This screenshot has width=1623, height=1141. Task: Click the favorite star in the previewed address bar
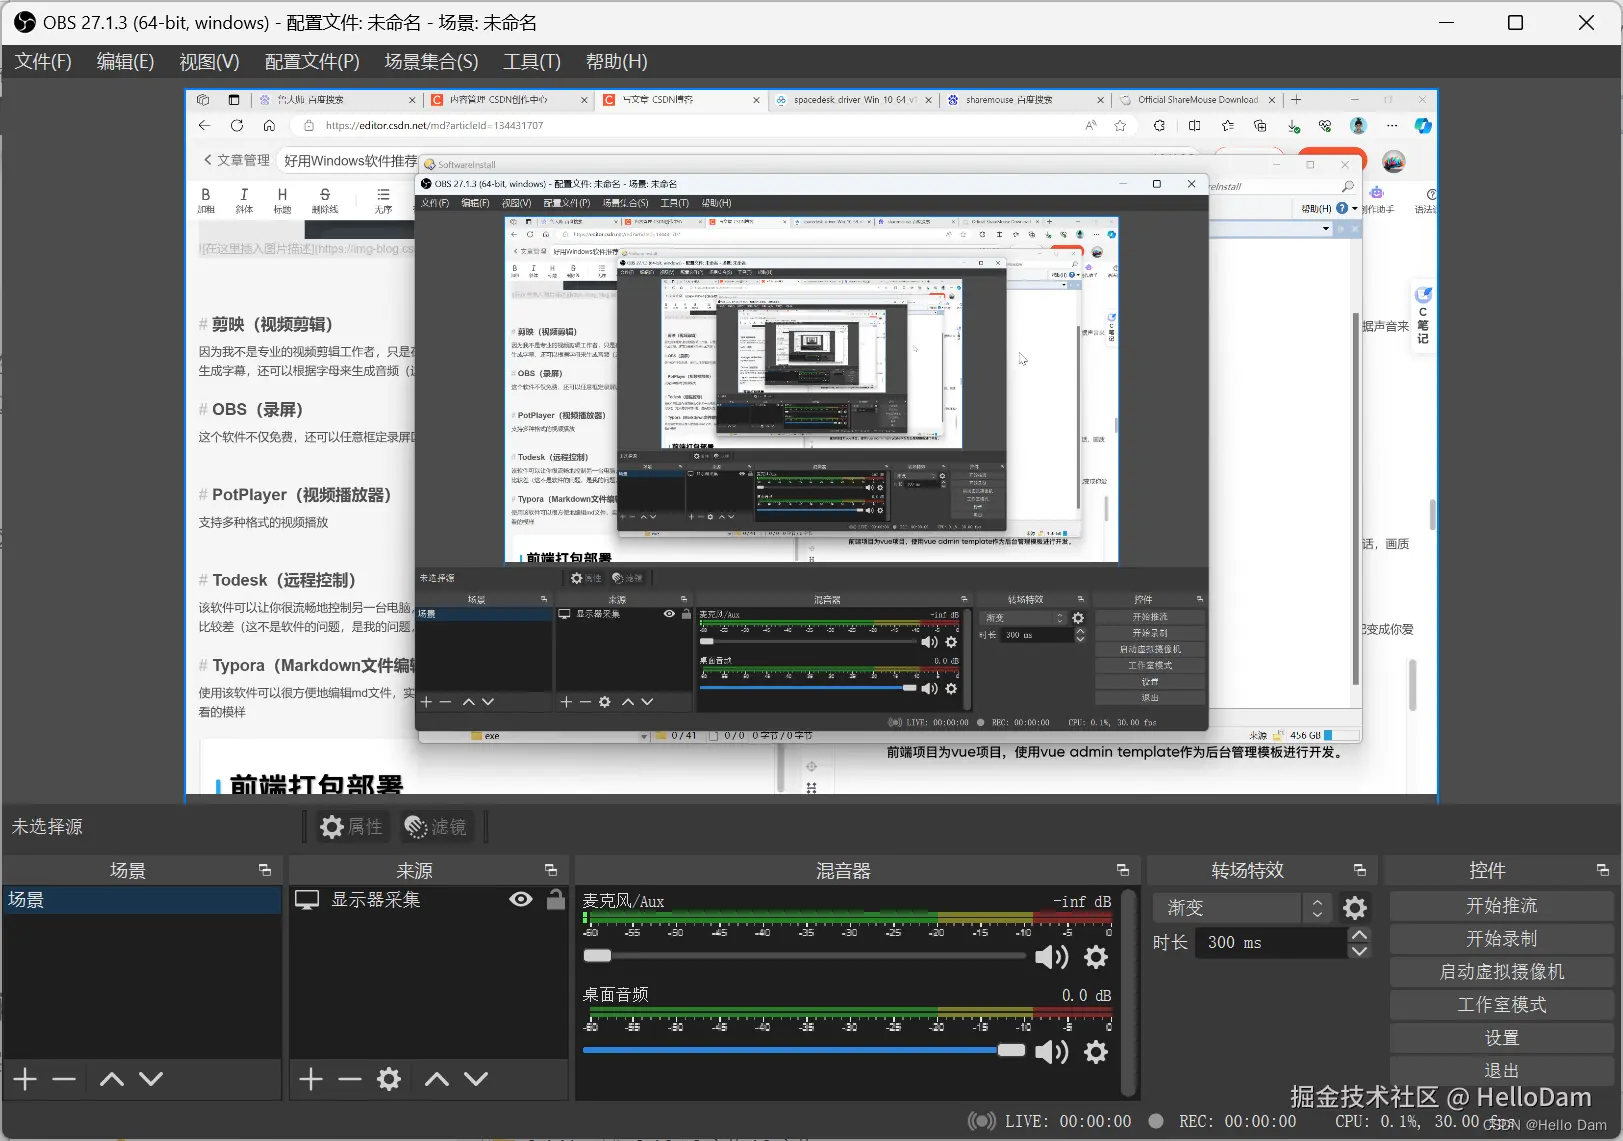point(1120,126)
